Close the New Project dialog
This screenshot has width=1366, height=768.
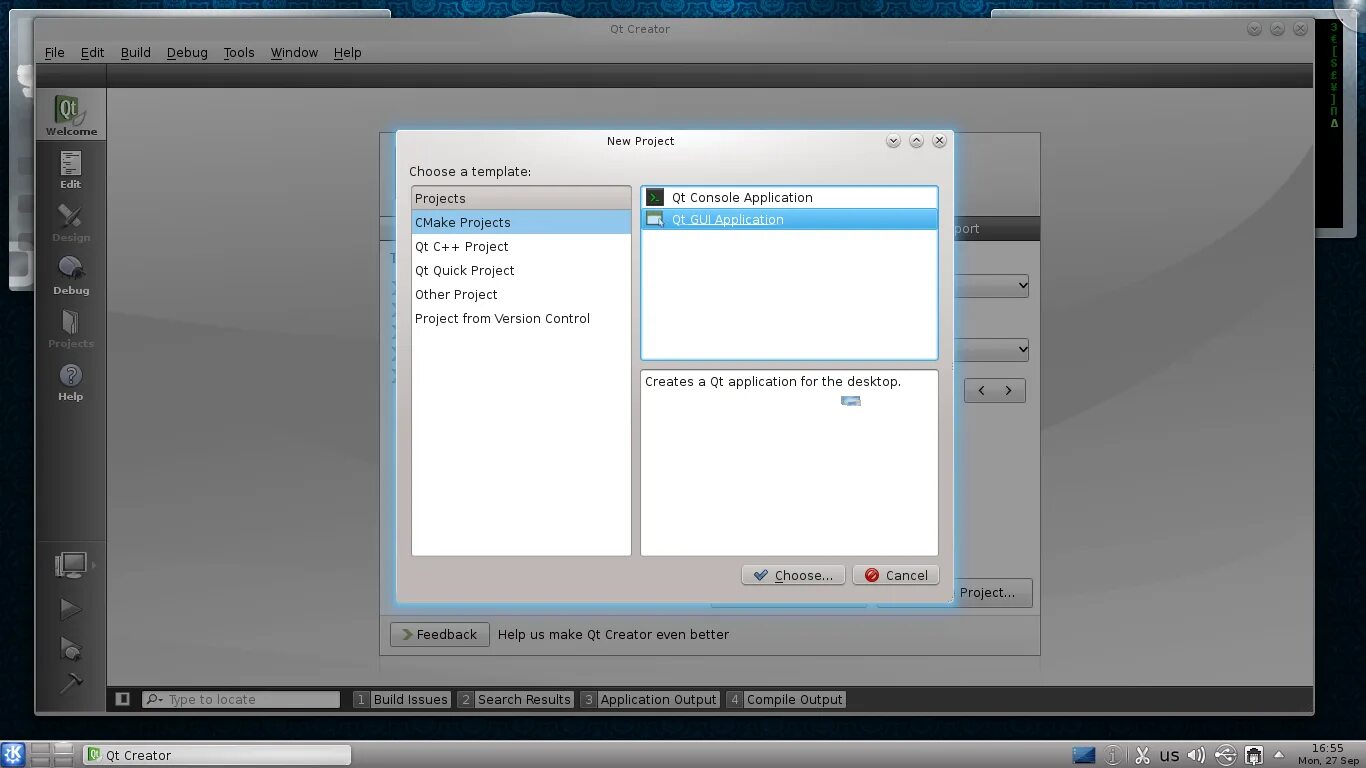click(939, 141)
